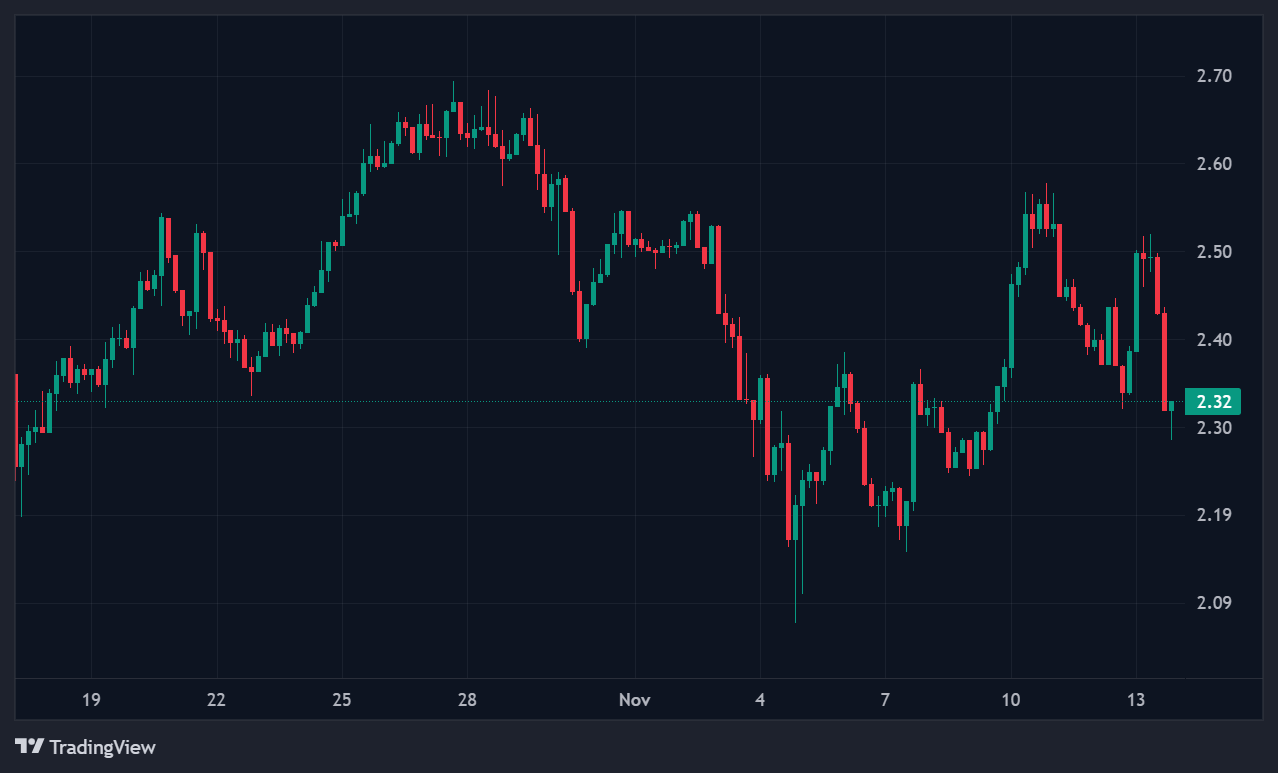Select the 2.60 price scale label
Image resolution: width=1278 pixels, height=773 pixels.
(x=1213, y=164)
